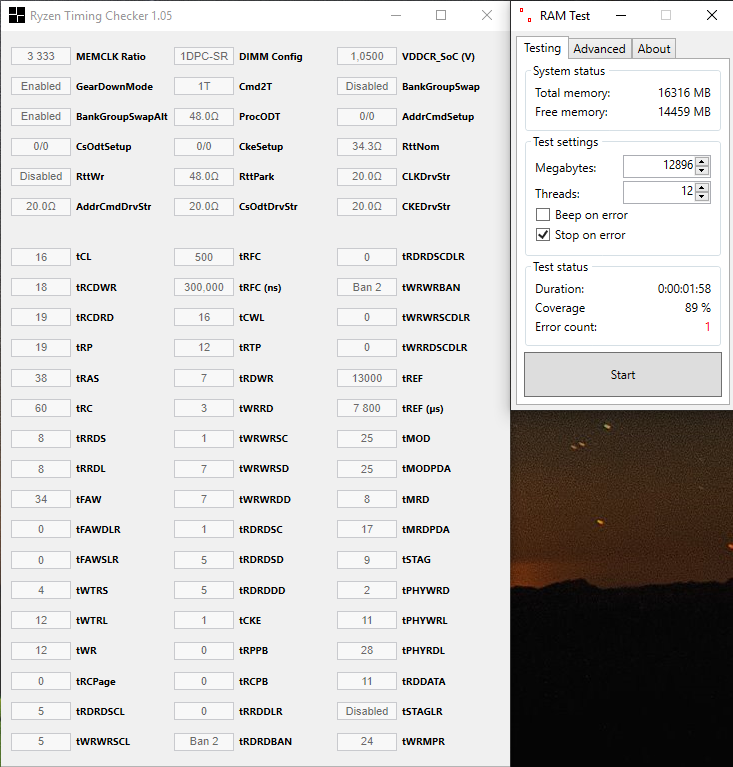Click the GearDownMode Enabled field

tap(41, 86)
